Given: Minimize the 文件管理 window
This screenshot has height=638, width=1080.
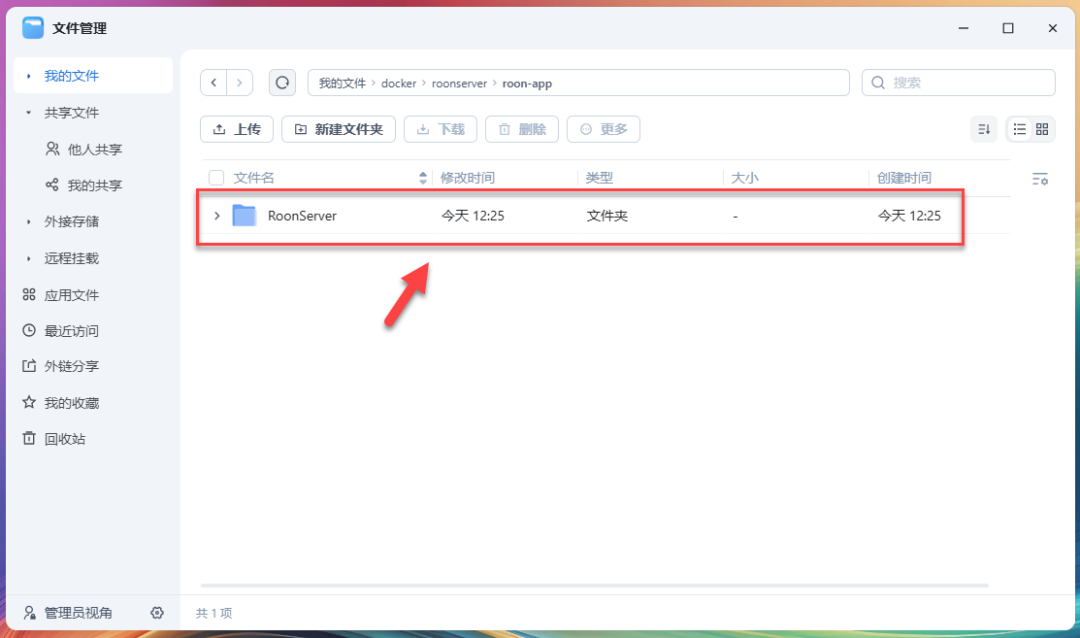Looking at the screenshot, I should (x=964, y=28).
